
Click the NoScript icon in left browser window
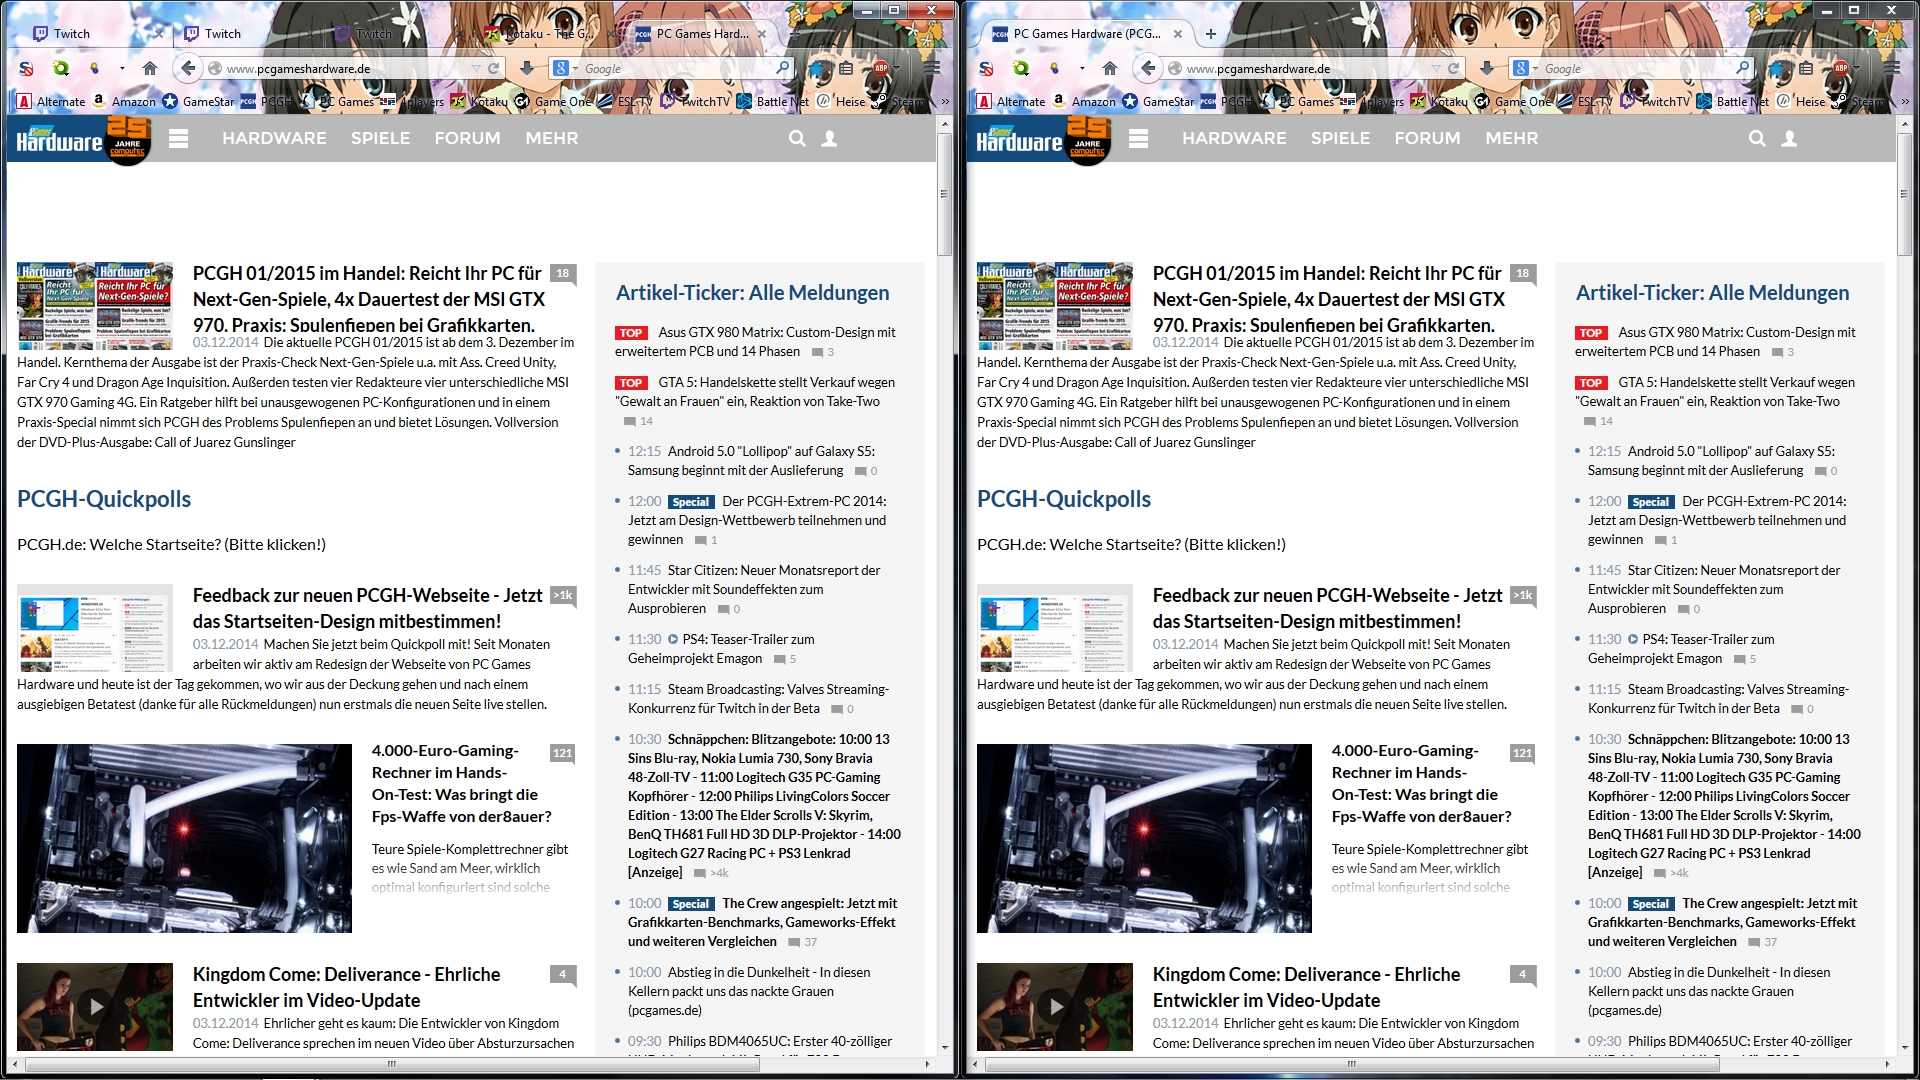coord(27,69)
